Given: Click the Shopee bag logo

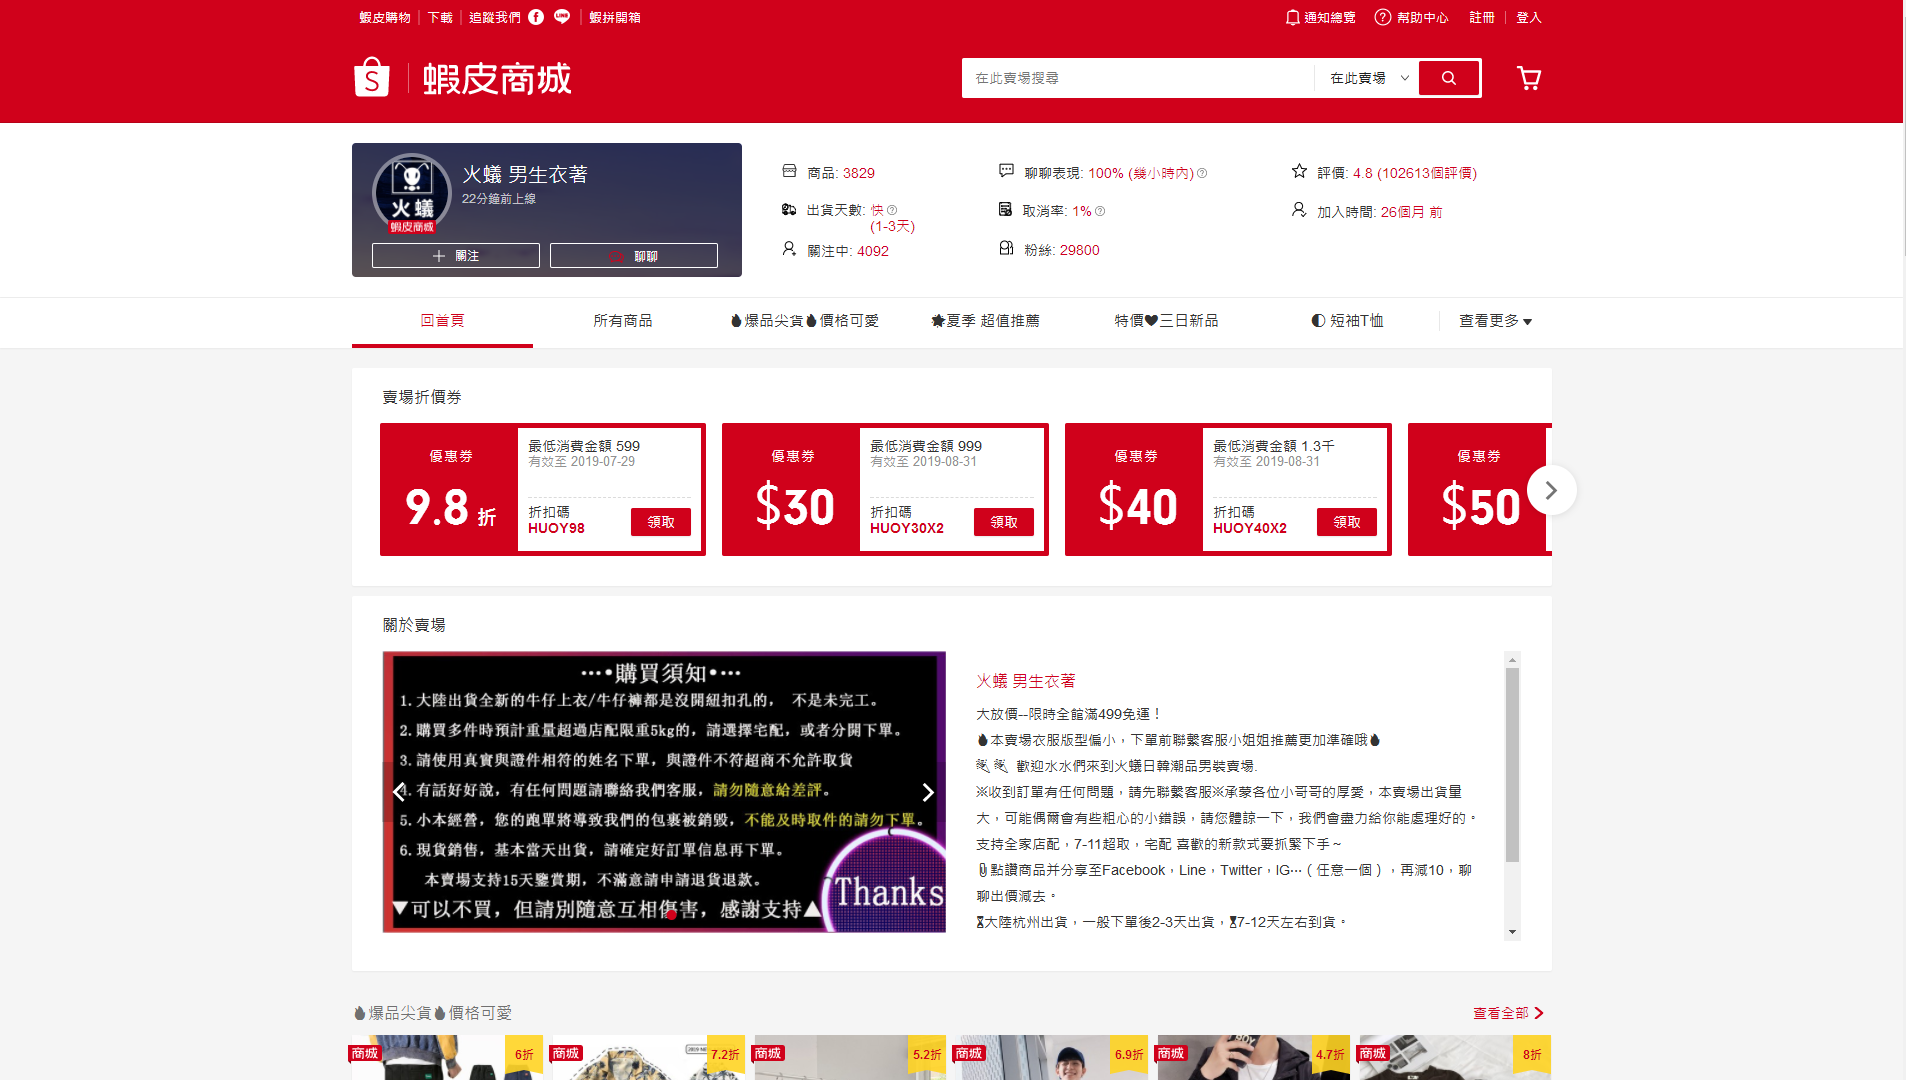Looking at the screenshot, I should click(372, 77).
